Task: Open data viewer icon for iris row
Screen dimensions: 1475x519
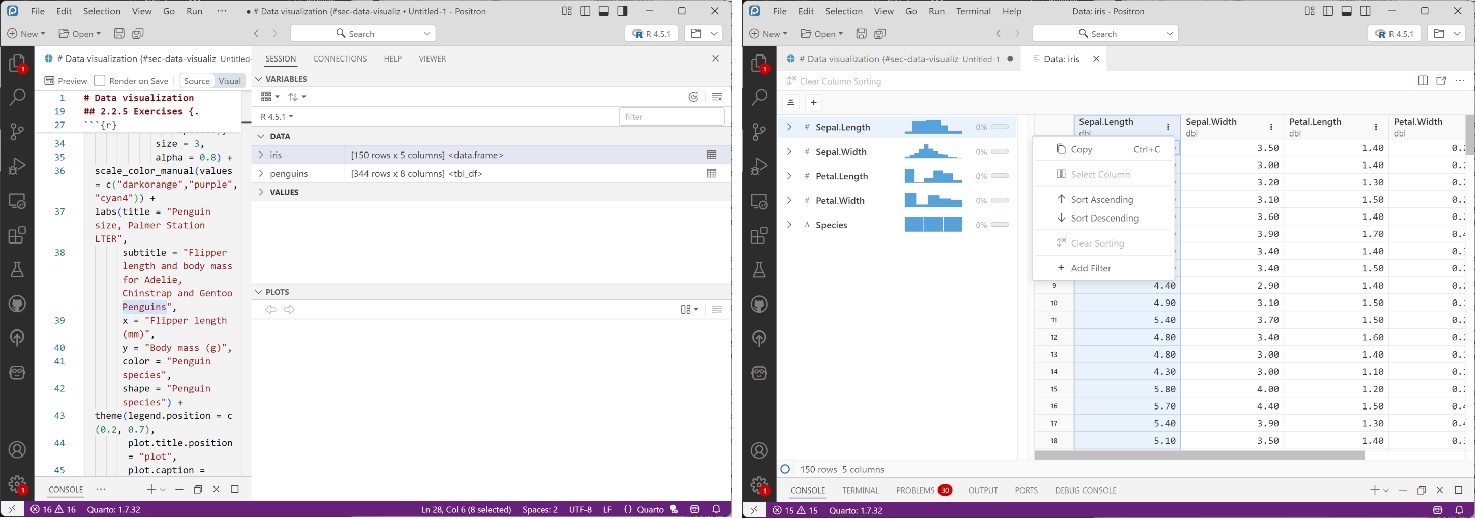Action: 711,155
